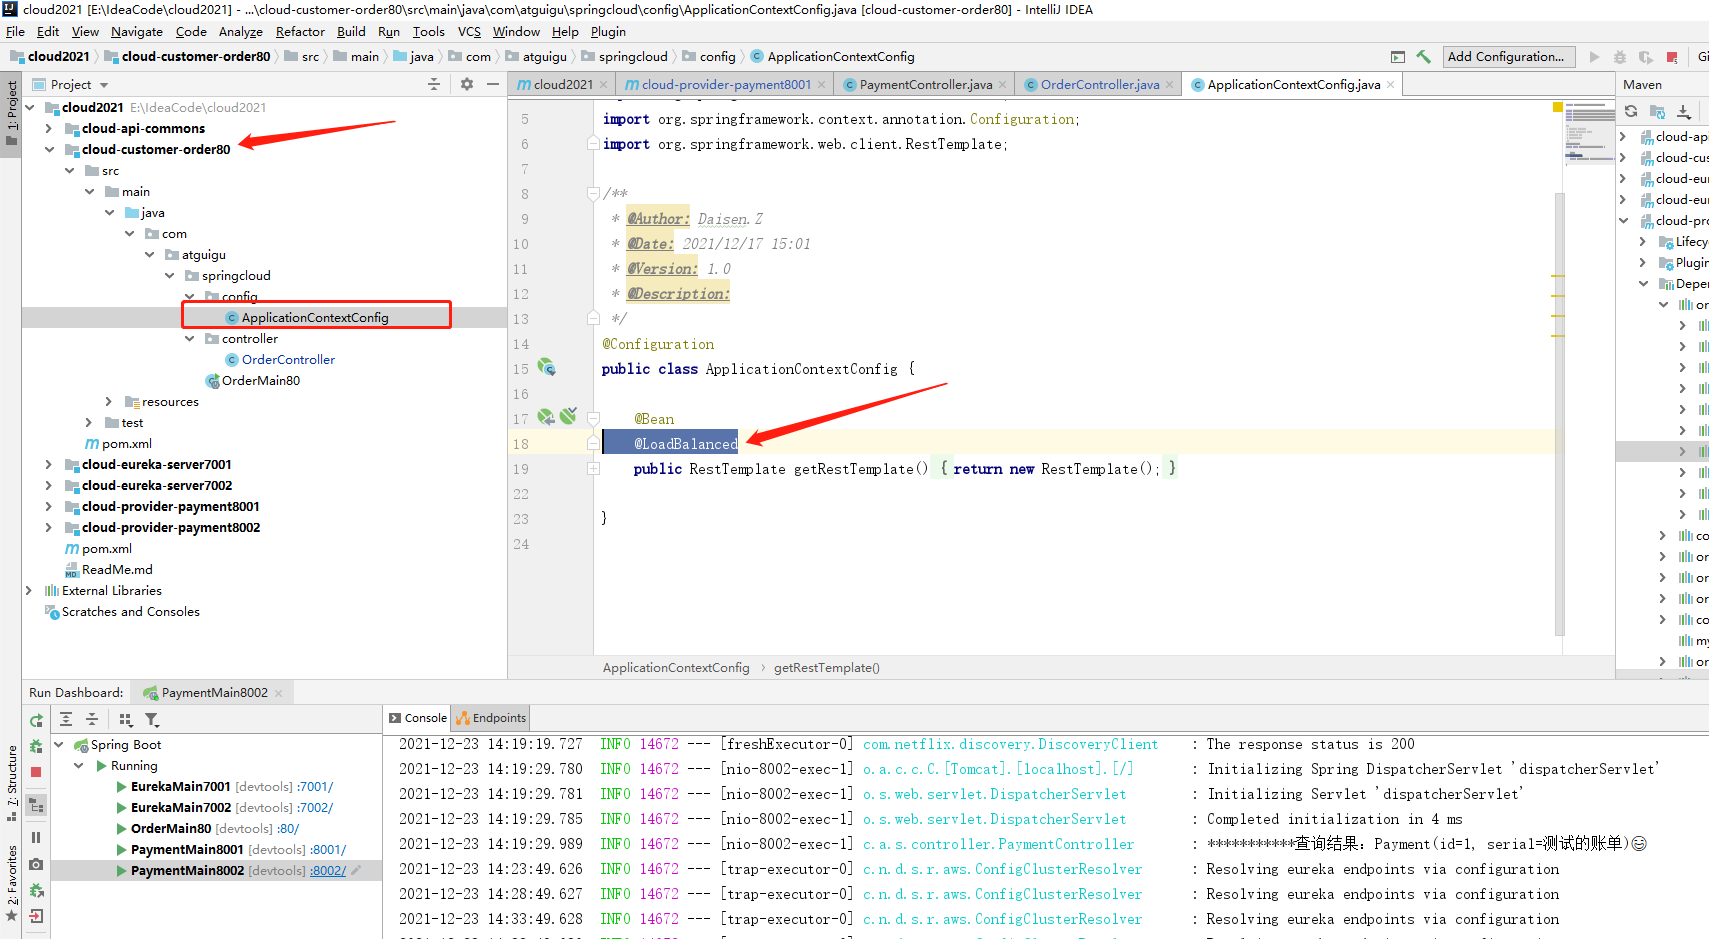Click Add Configuration... button
1709x939 pixels.
click(1509, 57)
